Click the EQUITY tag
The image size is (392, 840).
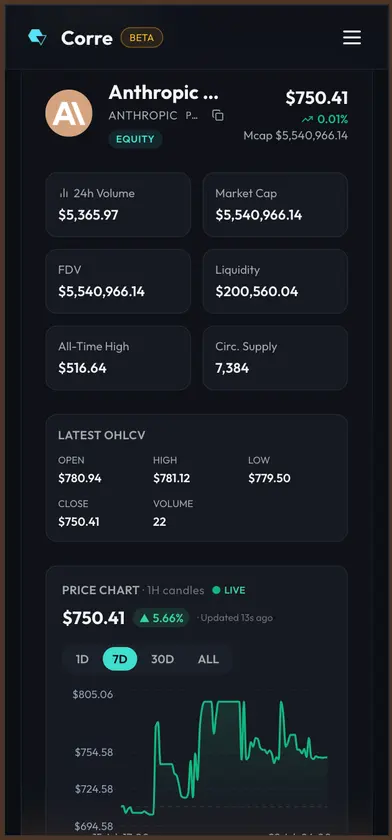[135, 139]
